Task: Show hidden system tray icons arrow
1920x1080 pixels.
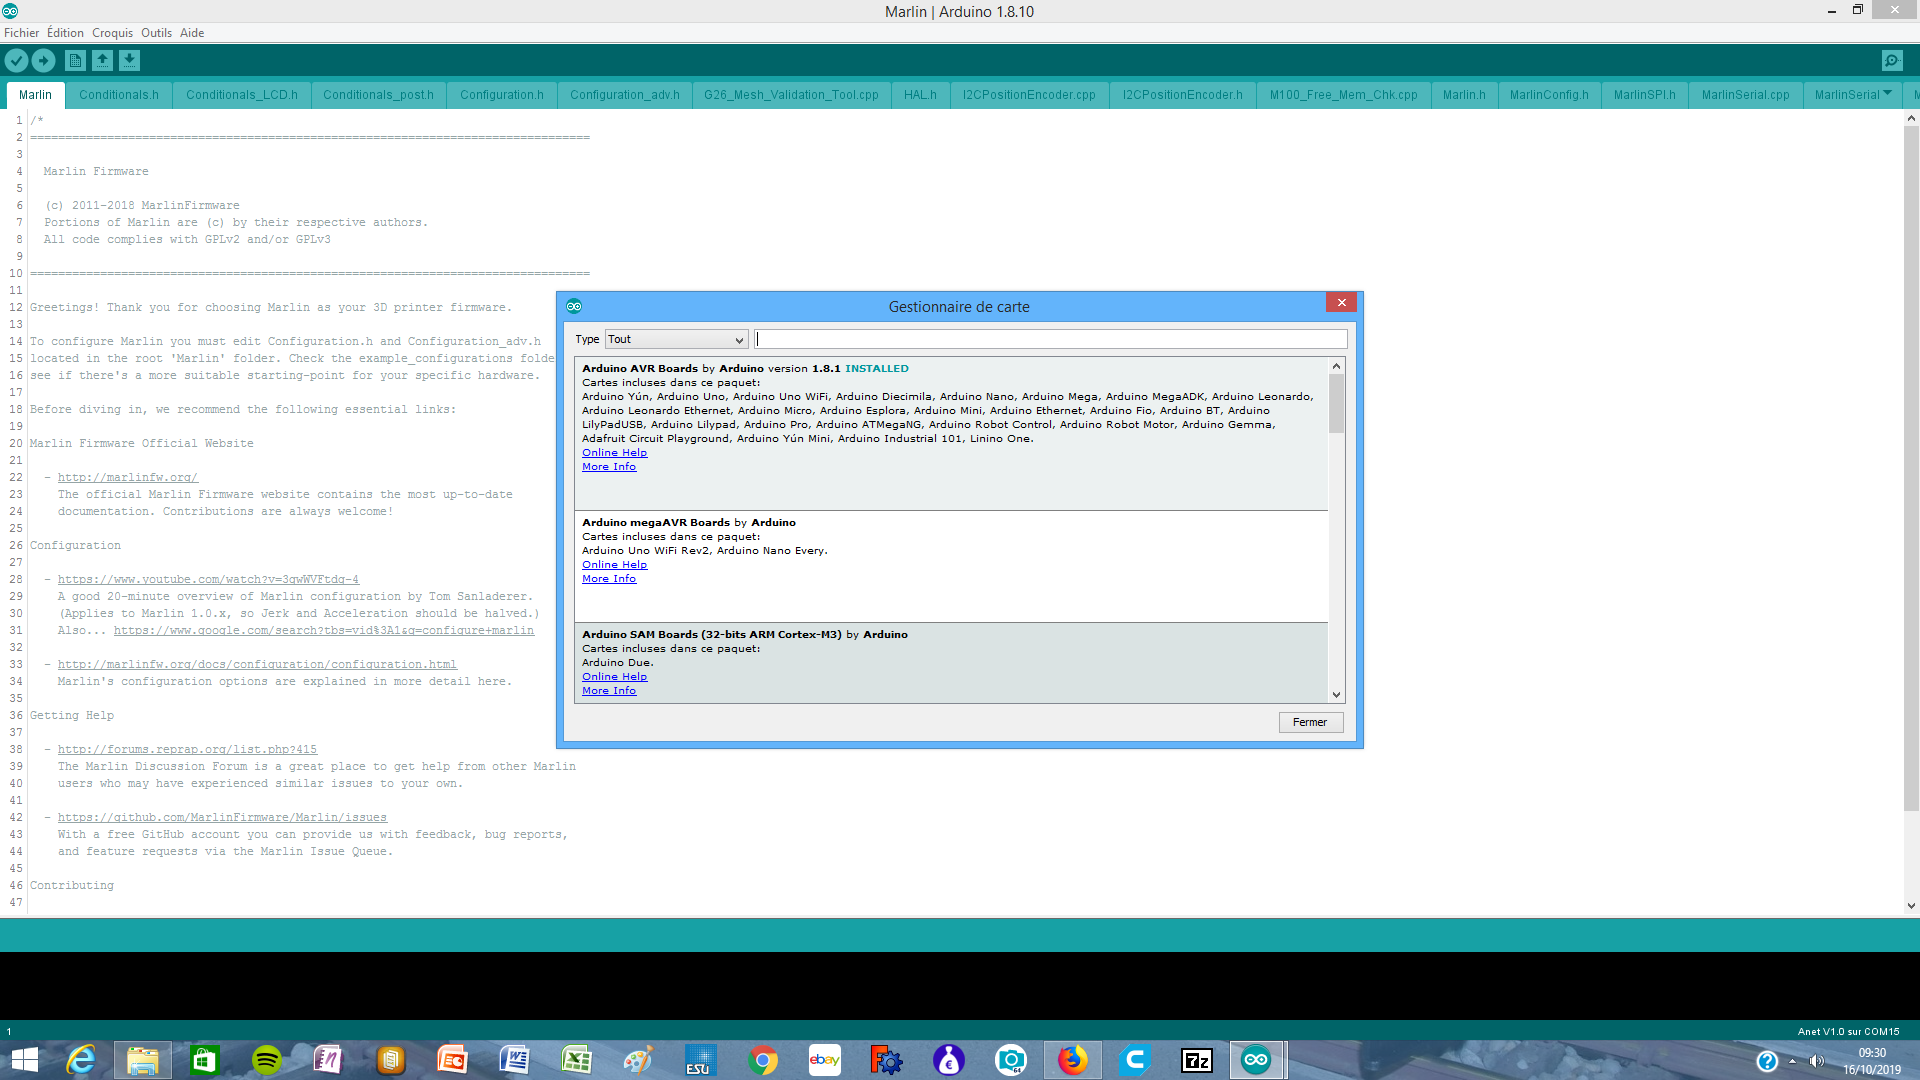Action: (1792, 1061)
